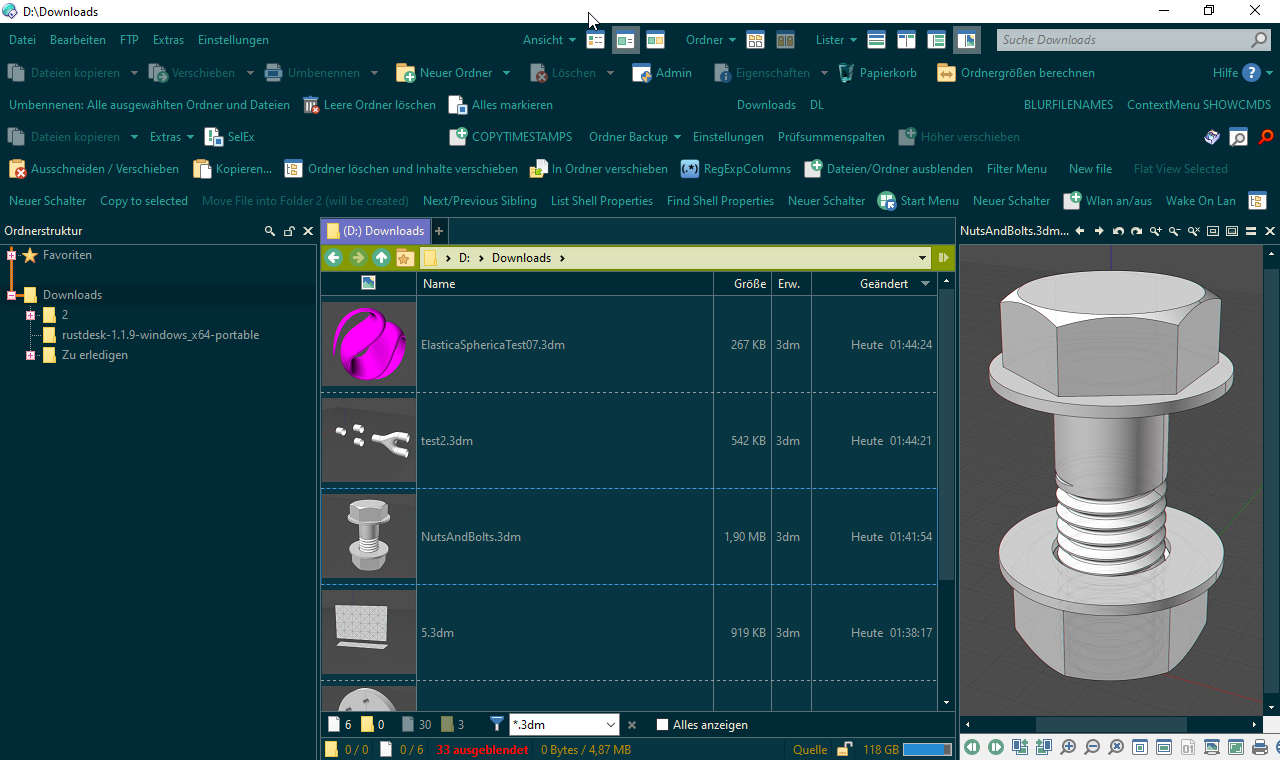Zoom in using bottom preview magnifier plus
This screenshot has width=1280, height=760.
(x=1068, y=747)
